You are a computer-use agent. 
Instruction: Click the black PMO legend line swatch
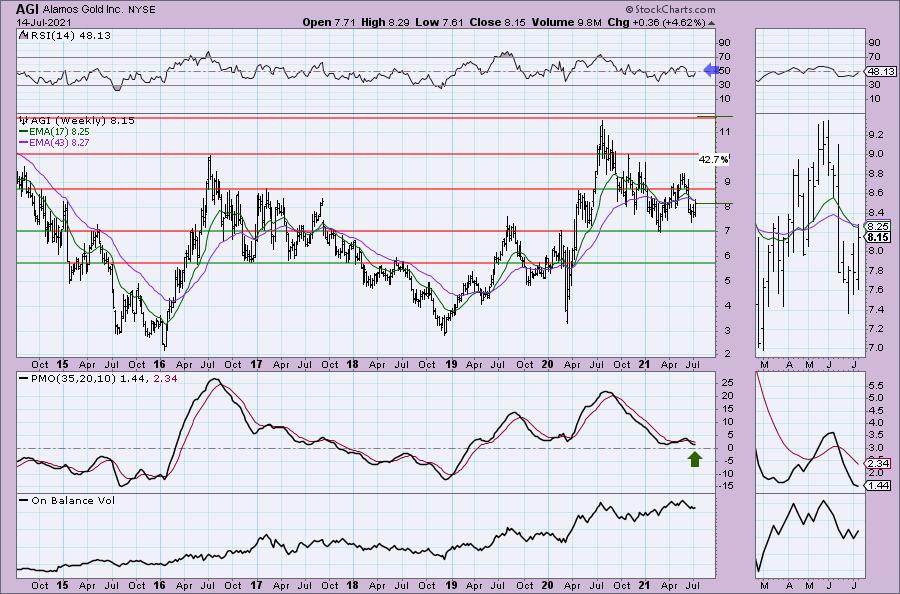coord(23,379)
